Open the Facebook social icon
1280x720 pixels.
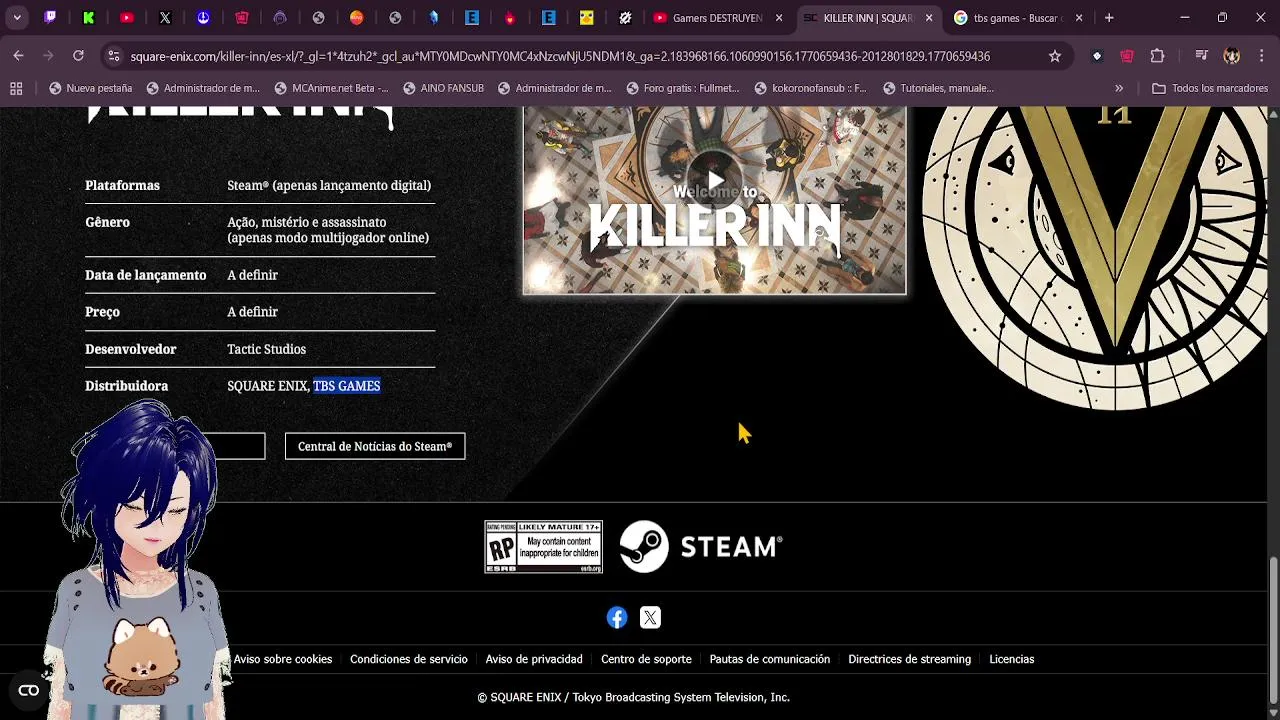(x=617, y=618)
